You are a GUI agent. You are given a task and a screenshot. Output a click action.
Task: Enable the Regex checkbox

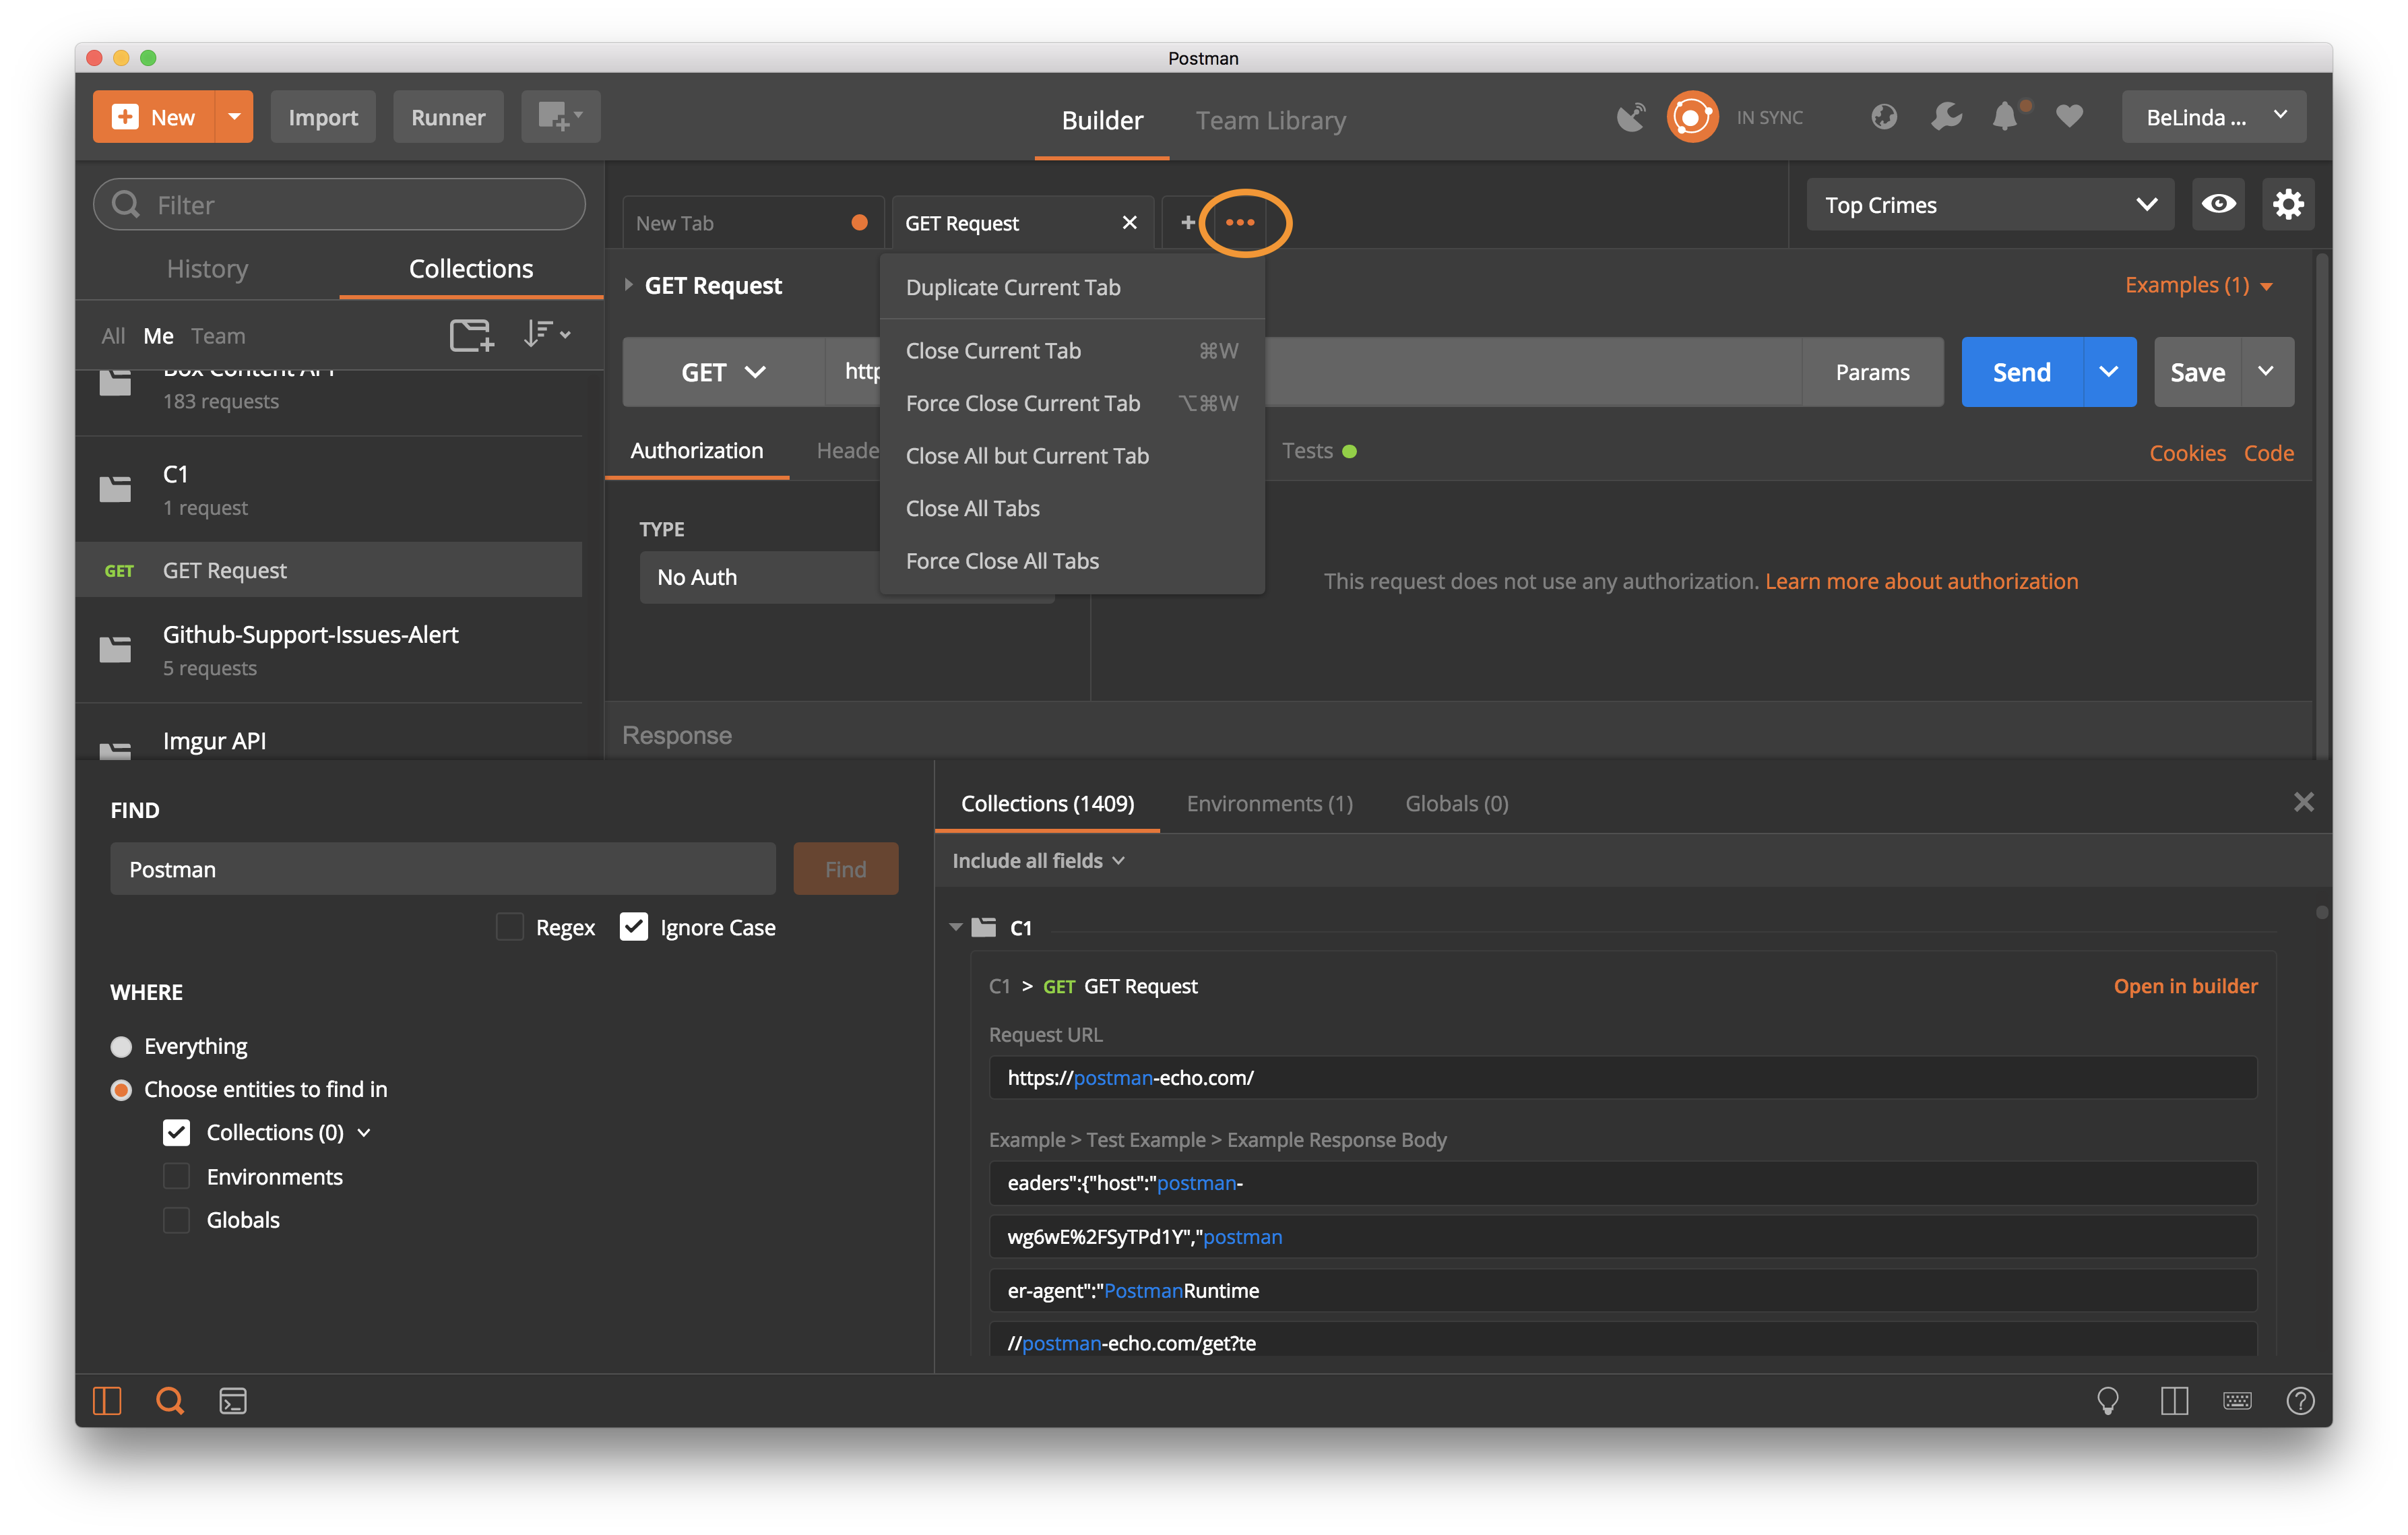pyautogui.click(x=510, y=927)
